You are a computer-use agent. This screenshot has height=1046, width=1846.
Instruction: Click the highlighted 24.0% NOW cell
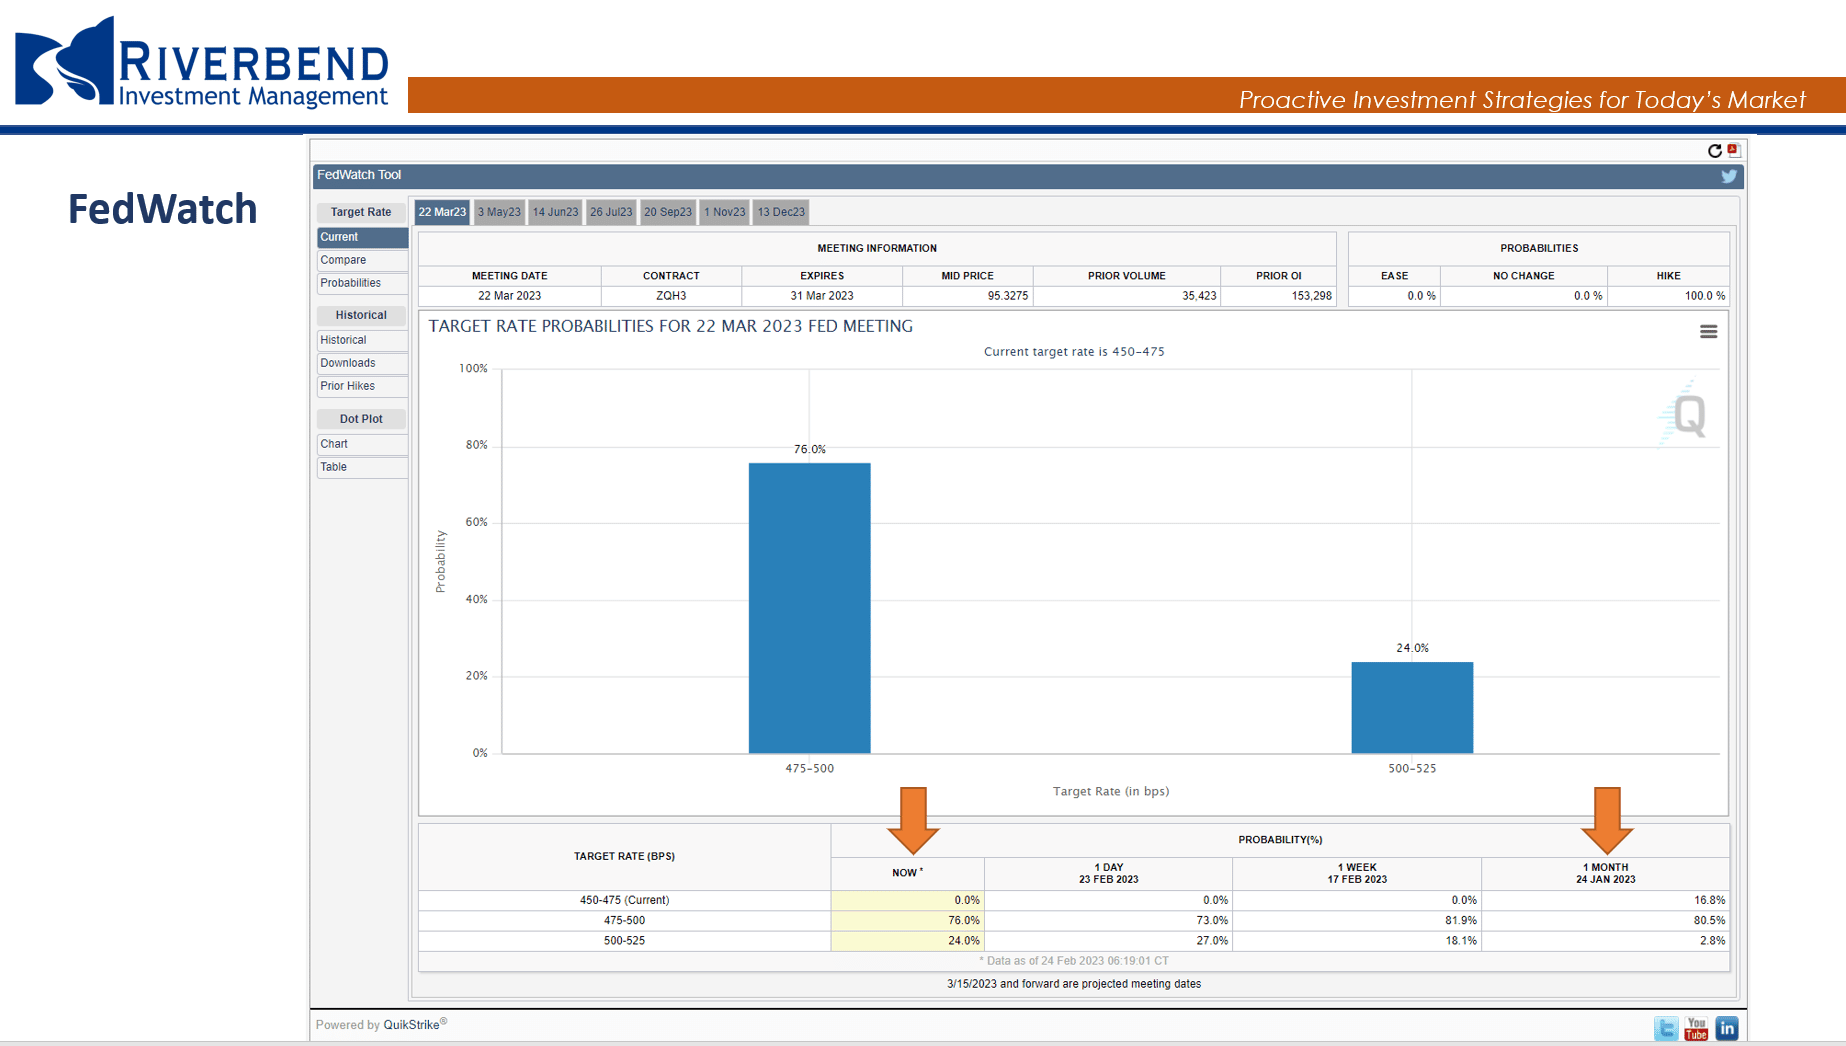pos(907,941)
